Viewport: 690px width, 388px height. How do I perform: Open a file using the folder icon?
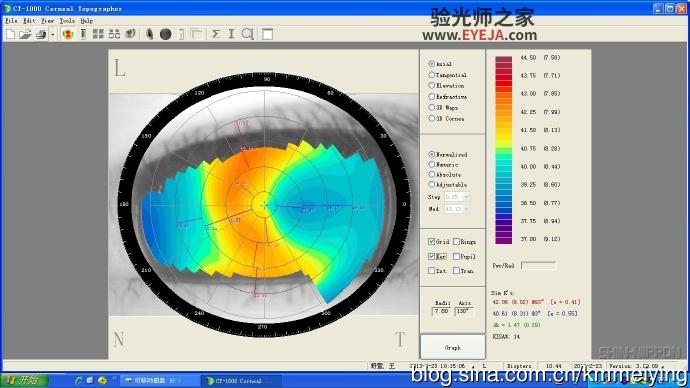pyautogui.click(x=25, y=34)
